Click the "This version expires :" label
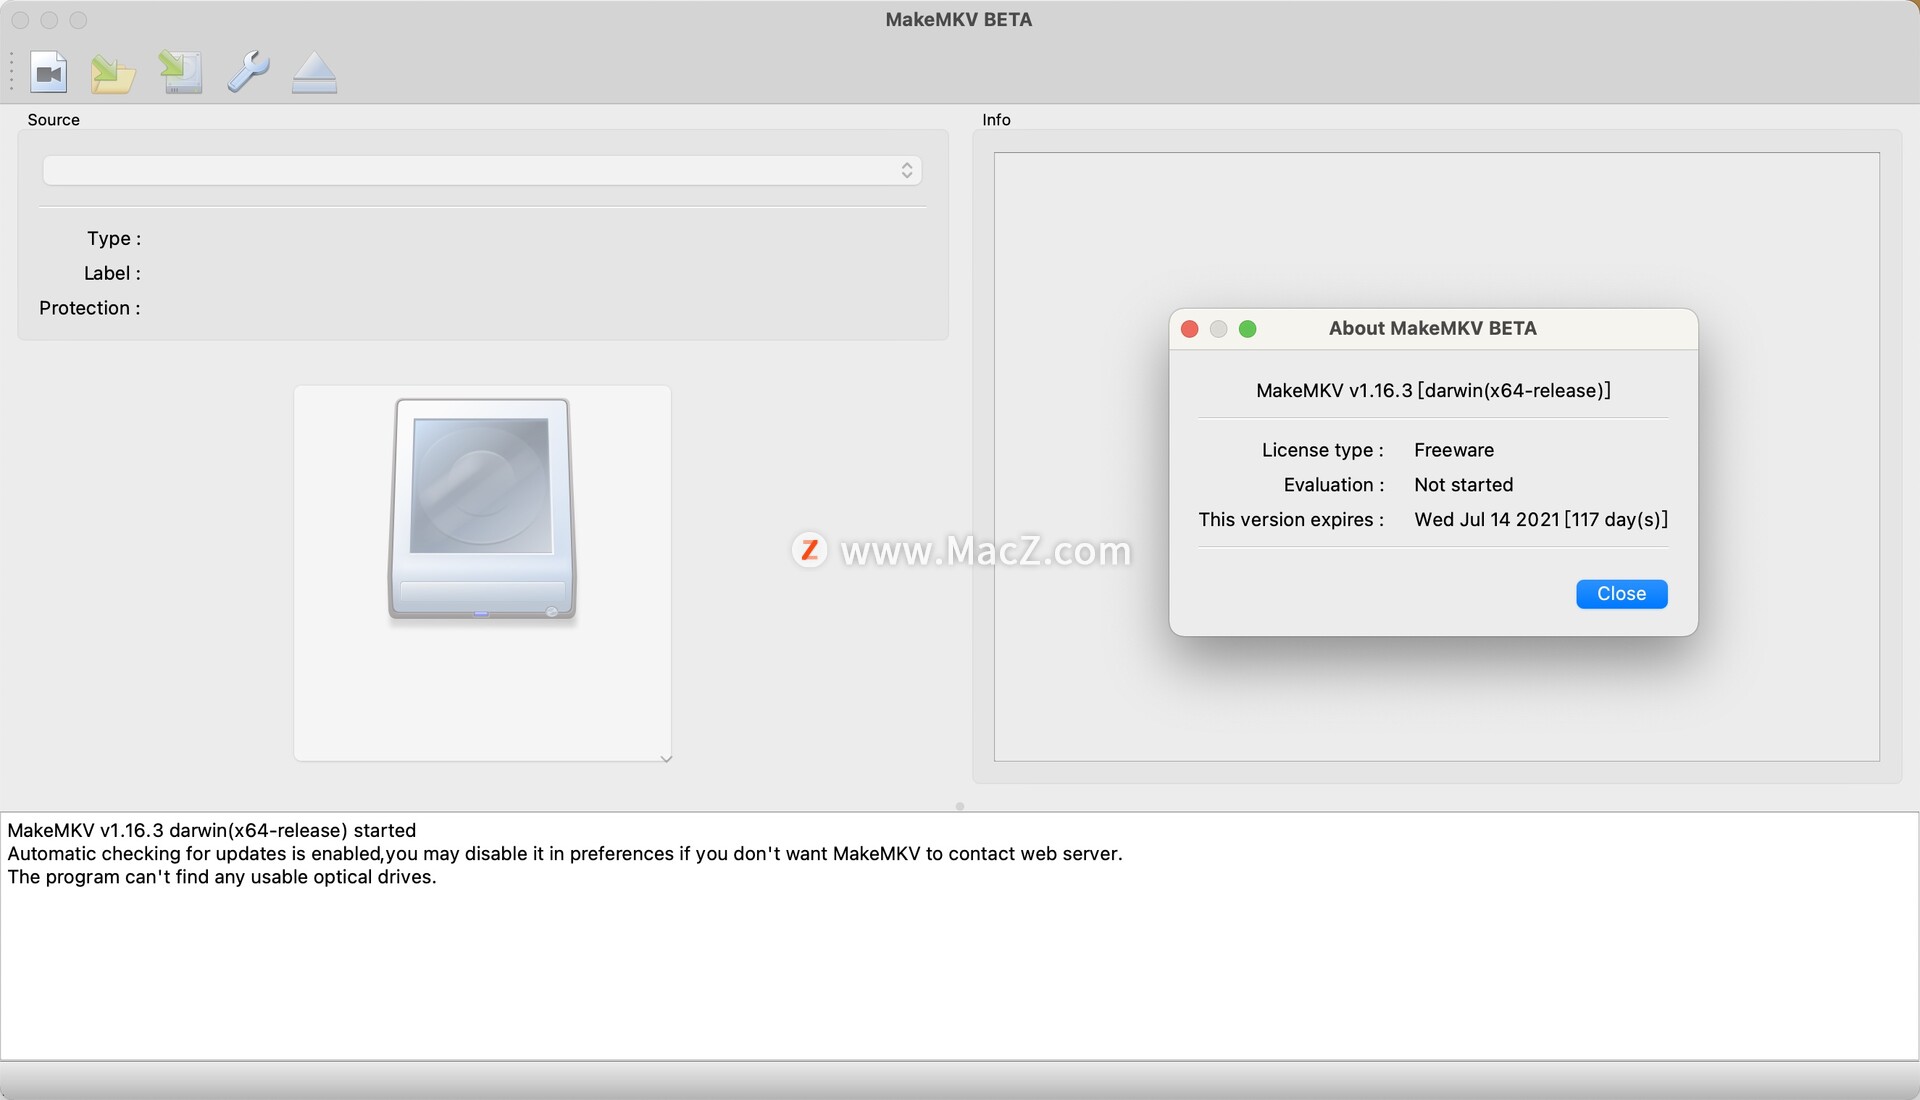 tap(1291, 520)
